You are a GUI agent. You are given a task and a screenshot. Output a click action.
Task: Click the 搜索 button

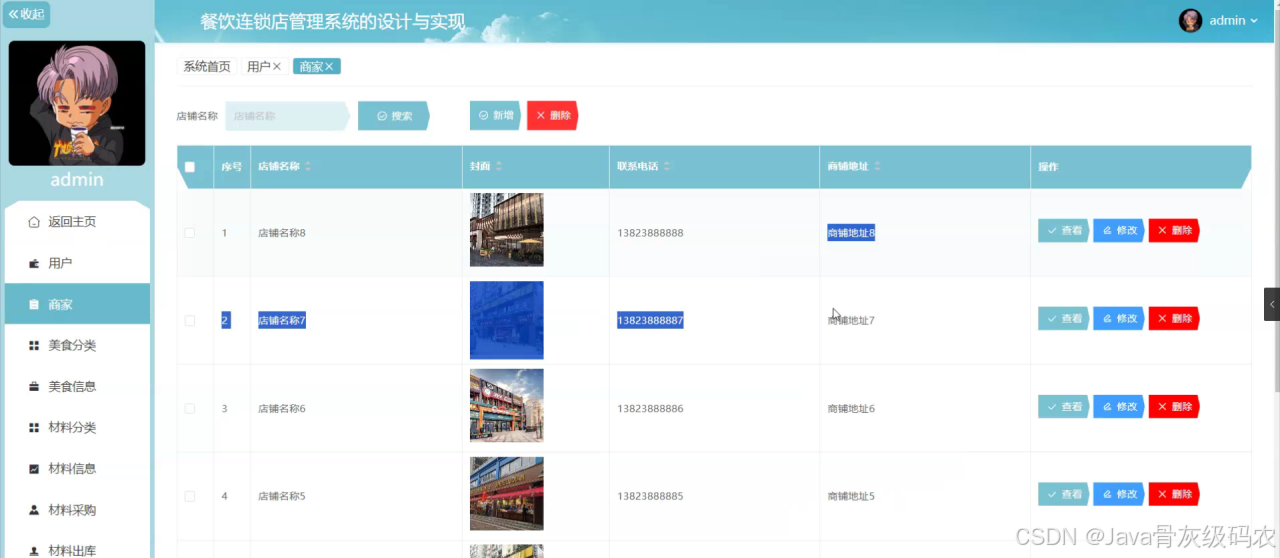(394, 116)
